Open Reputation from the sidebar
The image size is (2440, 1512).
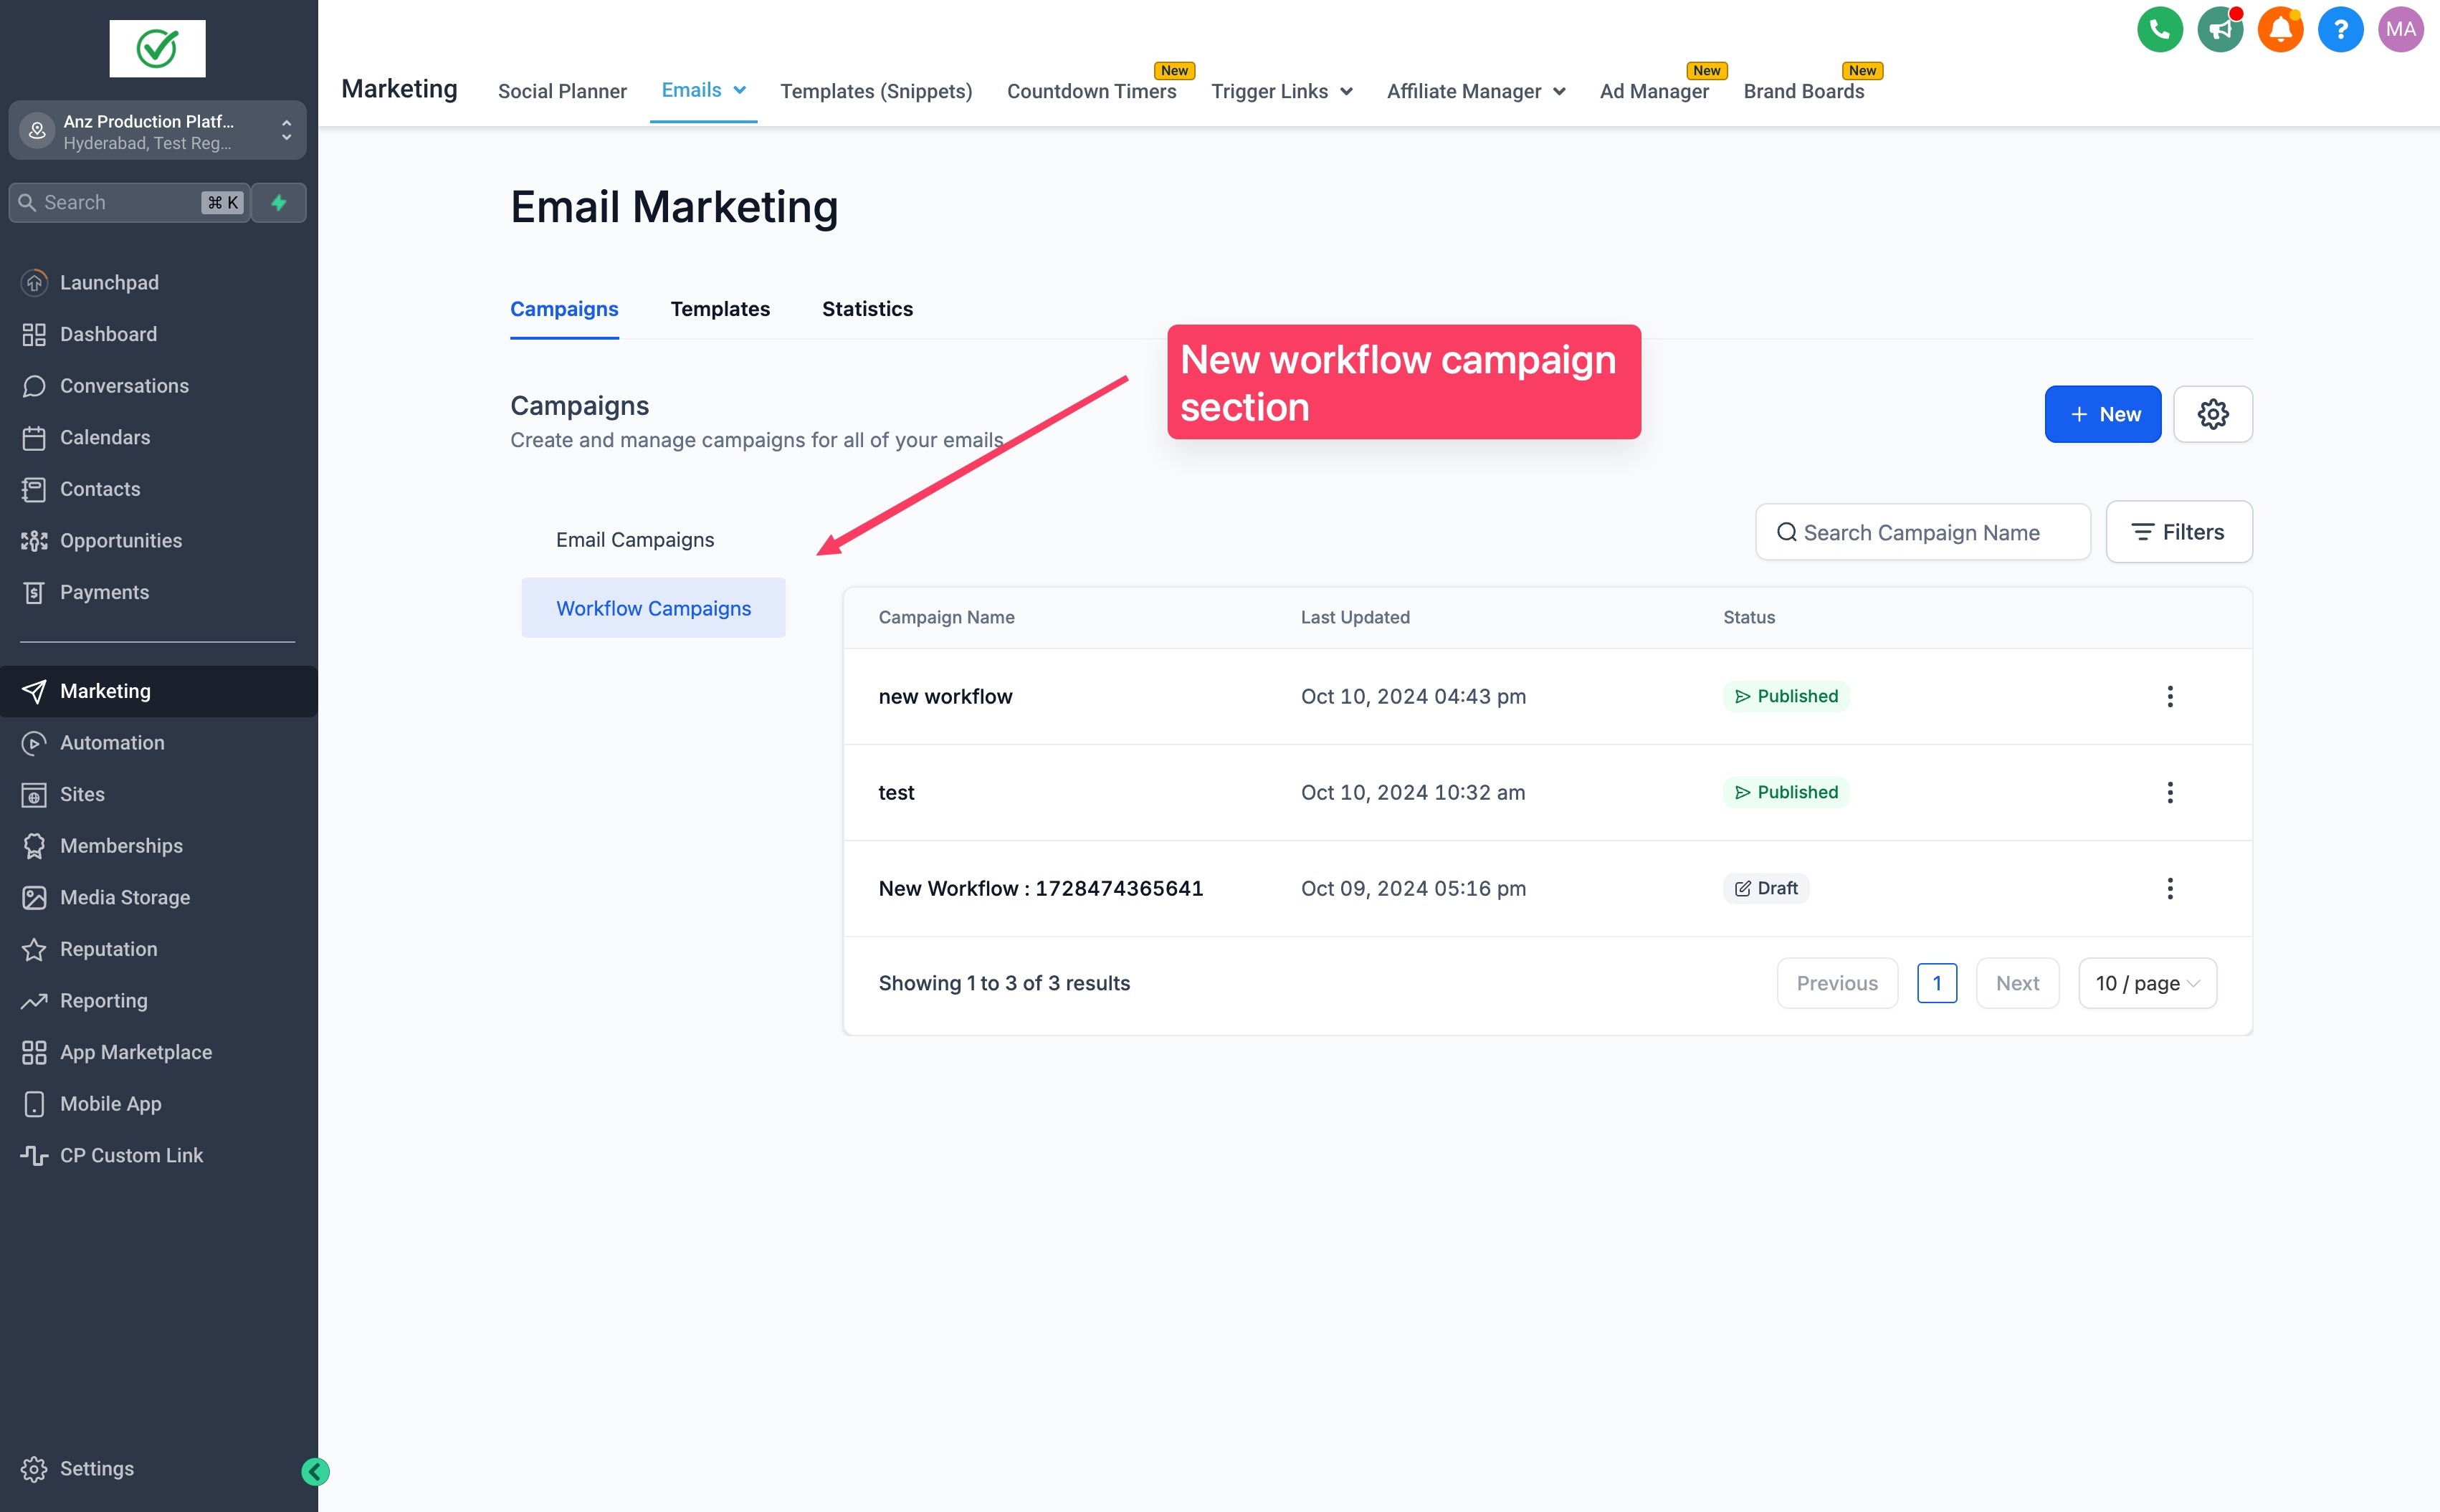pos(110,948)
